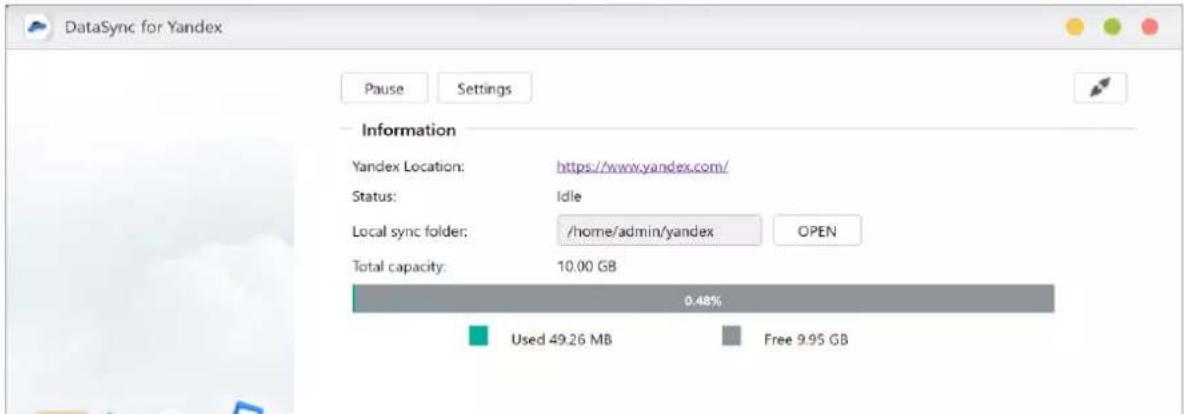Select the 'Used 49.26 MB' text
Image resolution: width=1184 pixels, height=414 pixels.
click(561, 339)
